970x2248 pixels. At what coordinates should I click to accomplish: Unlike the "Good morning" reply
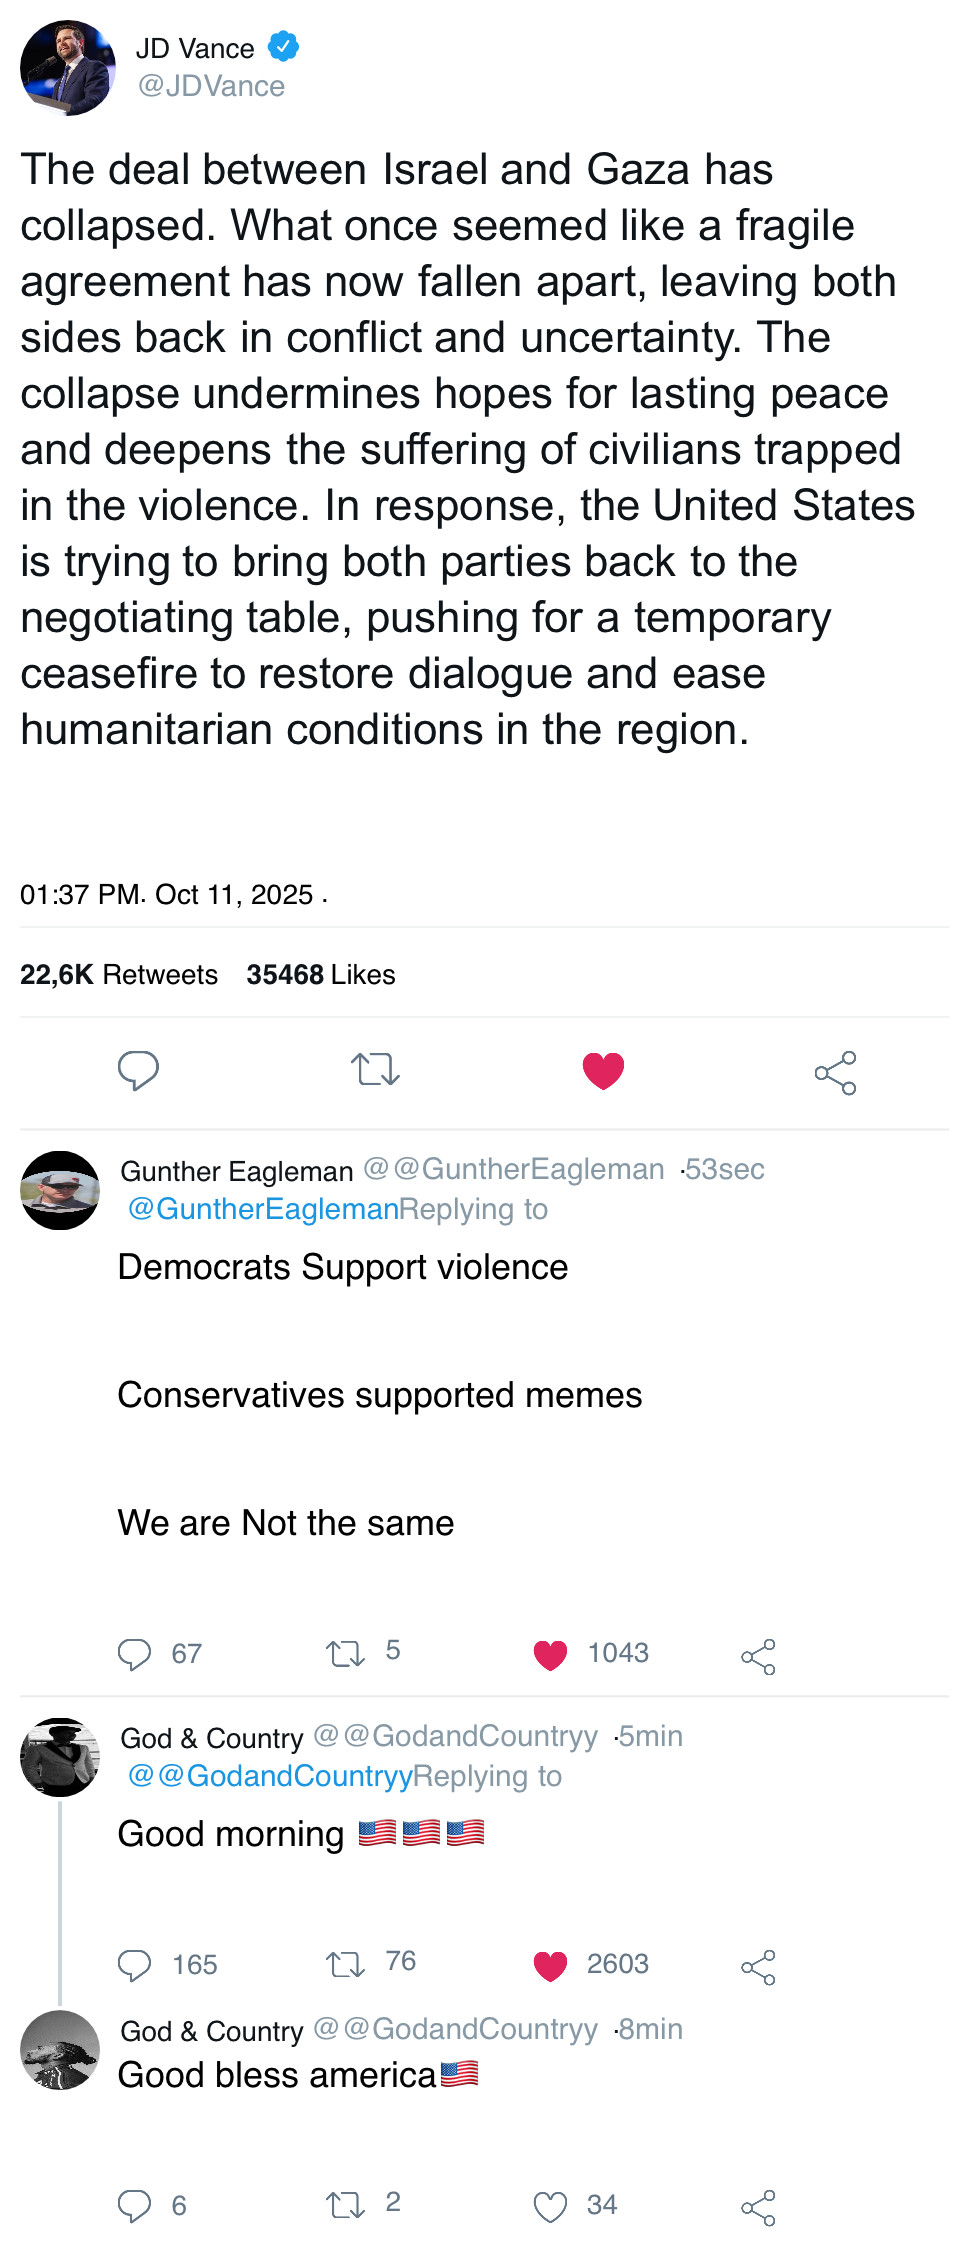[550, 1966]
